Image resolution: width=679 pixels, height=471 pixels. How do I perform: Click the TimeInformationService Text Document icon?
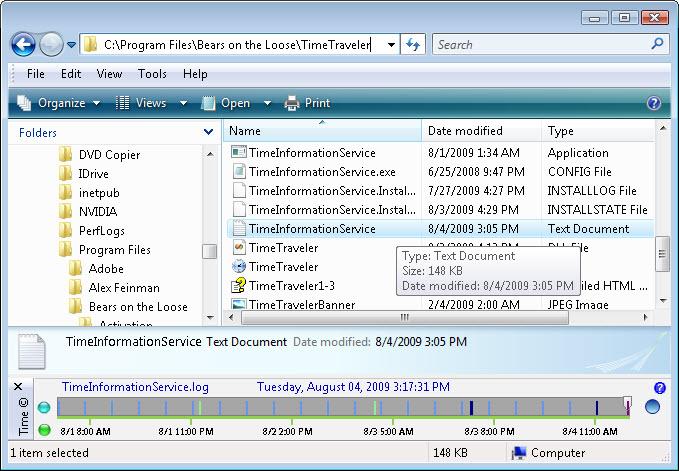tap(239, 229)
